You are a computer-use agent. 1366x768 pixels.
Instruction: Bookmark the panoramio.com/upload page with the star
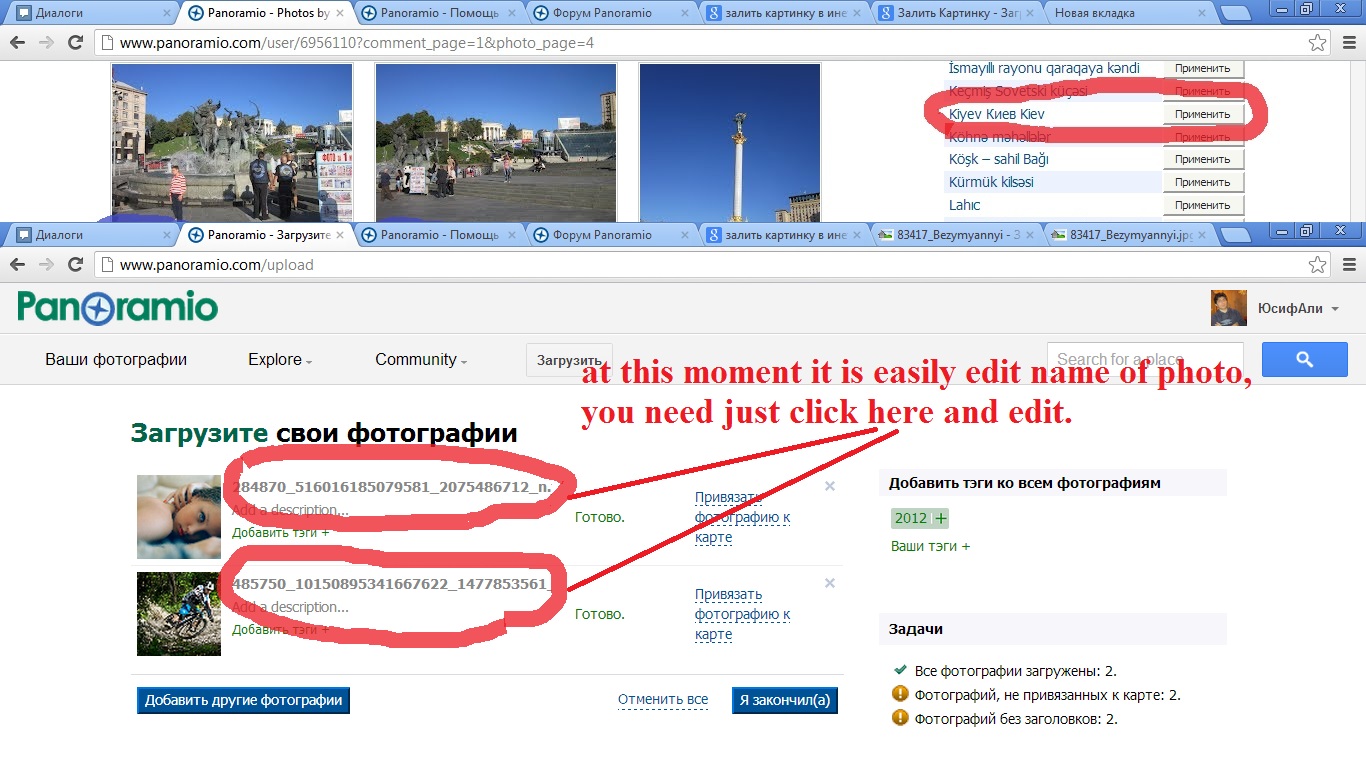pyautogui.click(x=1318, y=265)
